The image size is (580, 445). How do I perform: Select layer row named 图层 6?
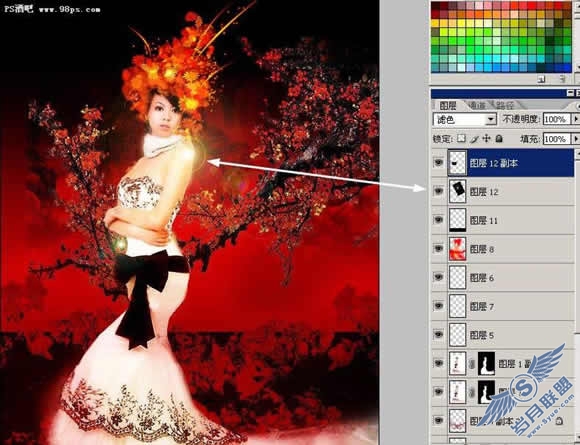click(503, 277)
